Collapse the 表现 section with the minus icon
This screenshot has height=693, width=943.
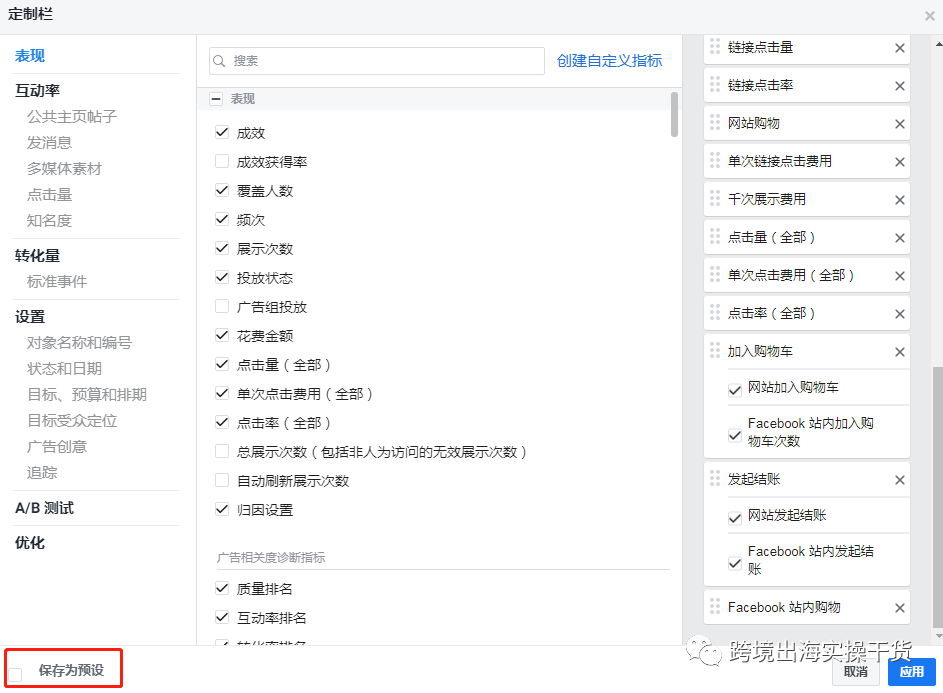(216, 99)
